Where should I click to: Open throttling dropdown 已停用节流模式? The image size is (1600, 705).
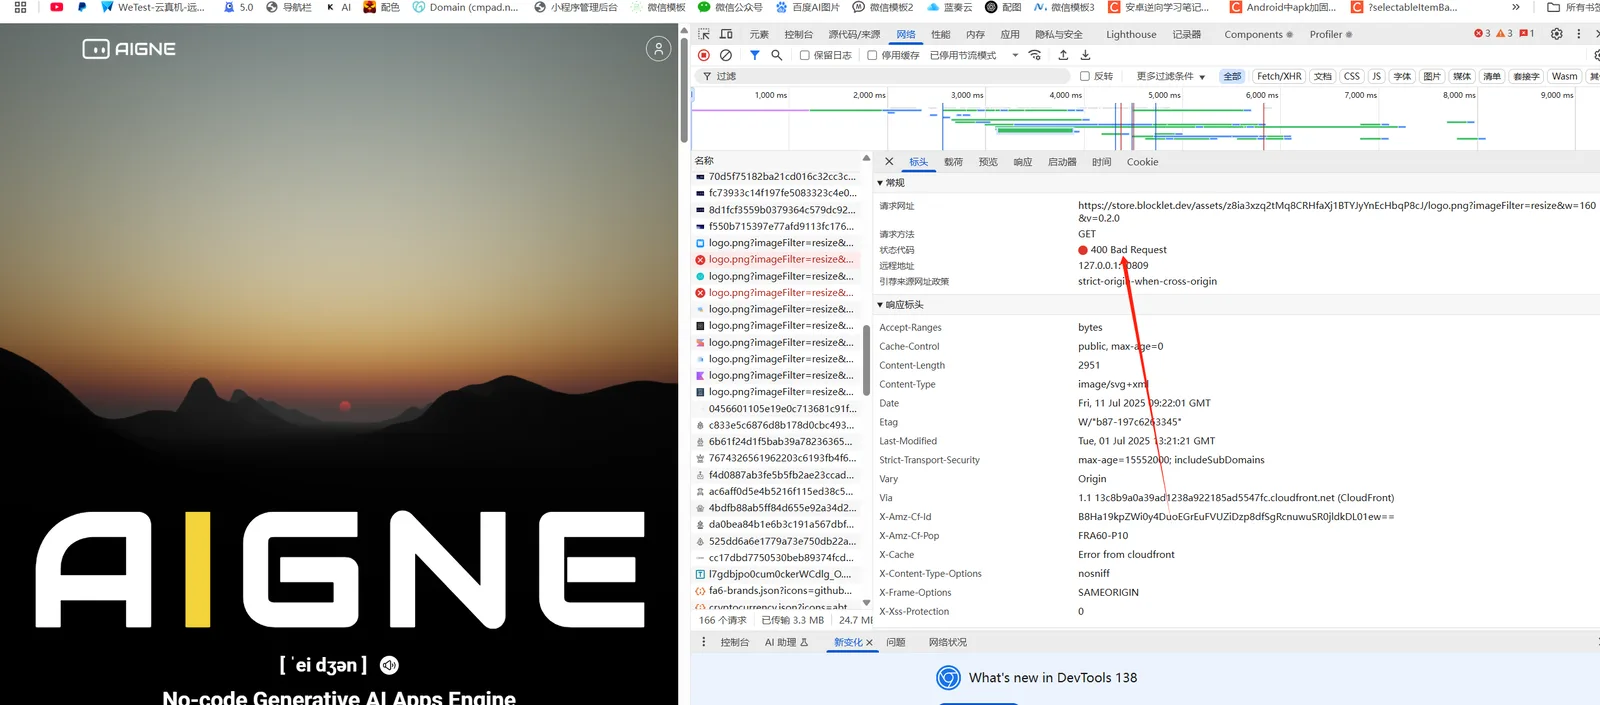coord(974,55)
